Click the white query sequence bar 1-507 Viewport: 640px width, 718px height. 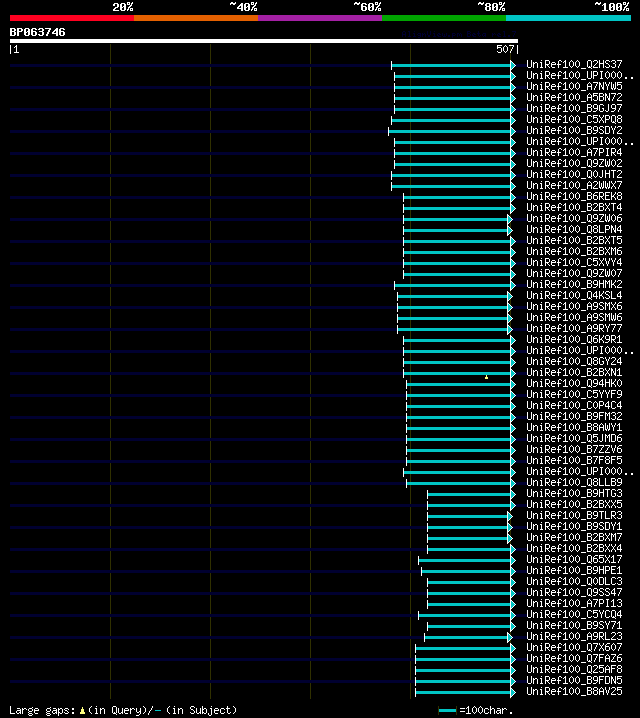[264, 41]
